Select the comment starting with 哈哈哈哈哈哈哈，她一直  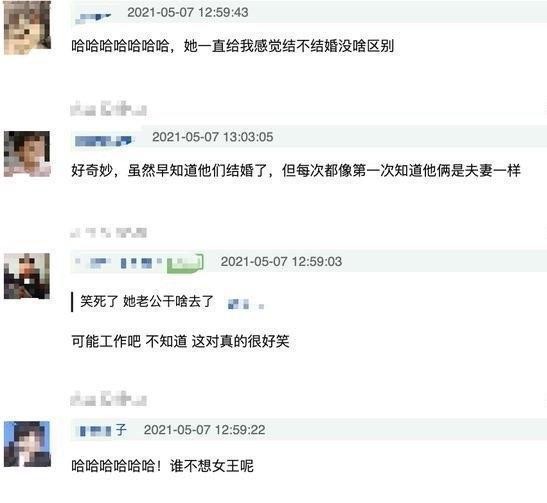click(x=233, y=46)
